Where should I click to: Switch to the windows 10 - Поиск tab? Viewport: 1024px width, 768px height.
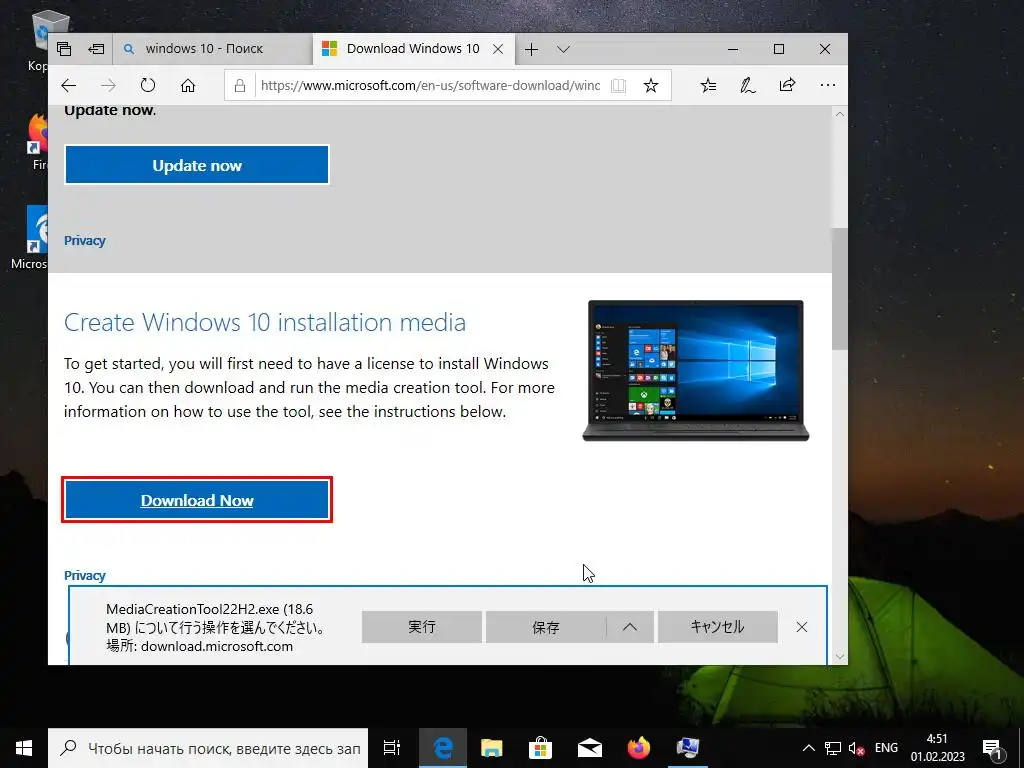coord(213,49)
